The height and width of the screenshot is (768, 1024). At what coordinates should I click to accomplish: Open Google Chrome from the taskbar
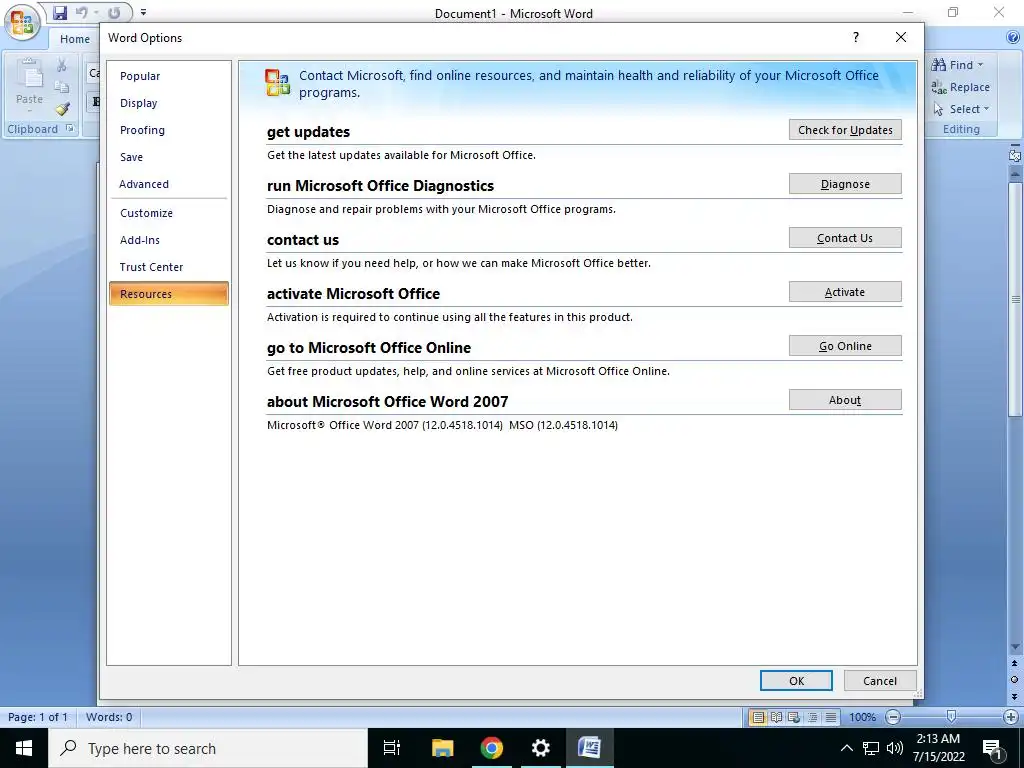[492, 748]
